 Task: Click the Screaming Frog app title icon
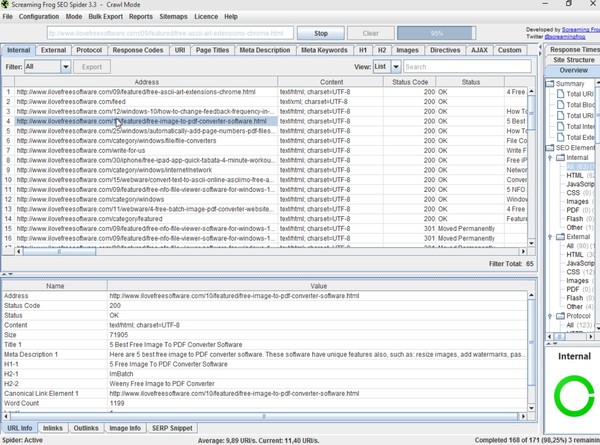[x=7, y=5]
